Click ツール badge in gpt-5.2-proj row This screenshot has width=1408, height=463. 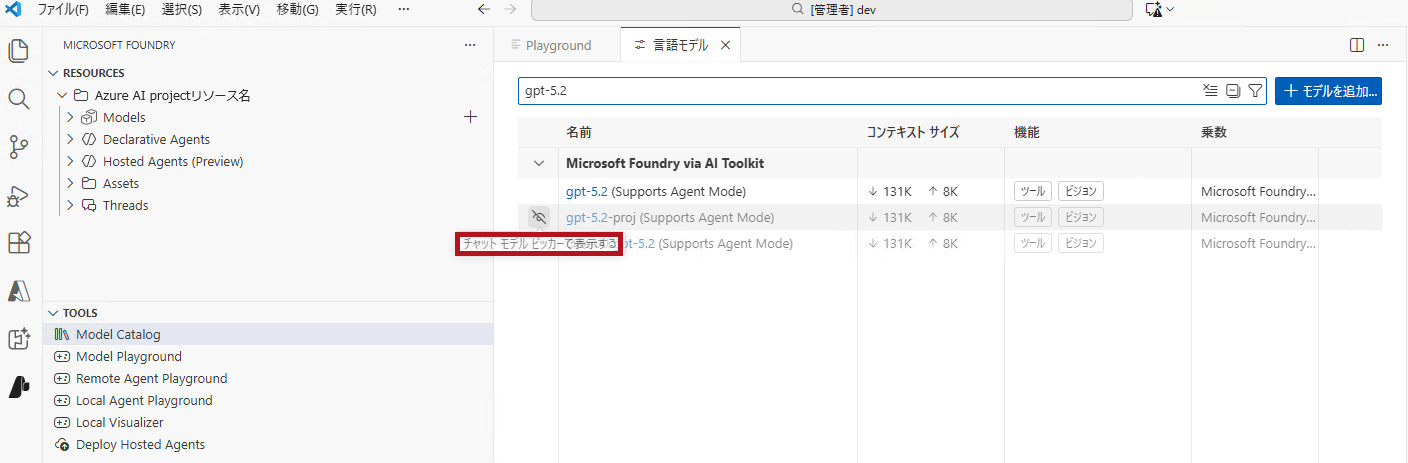point(1032,217)
